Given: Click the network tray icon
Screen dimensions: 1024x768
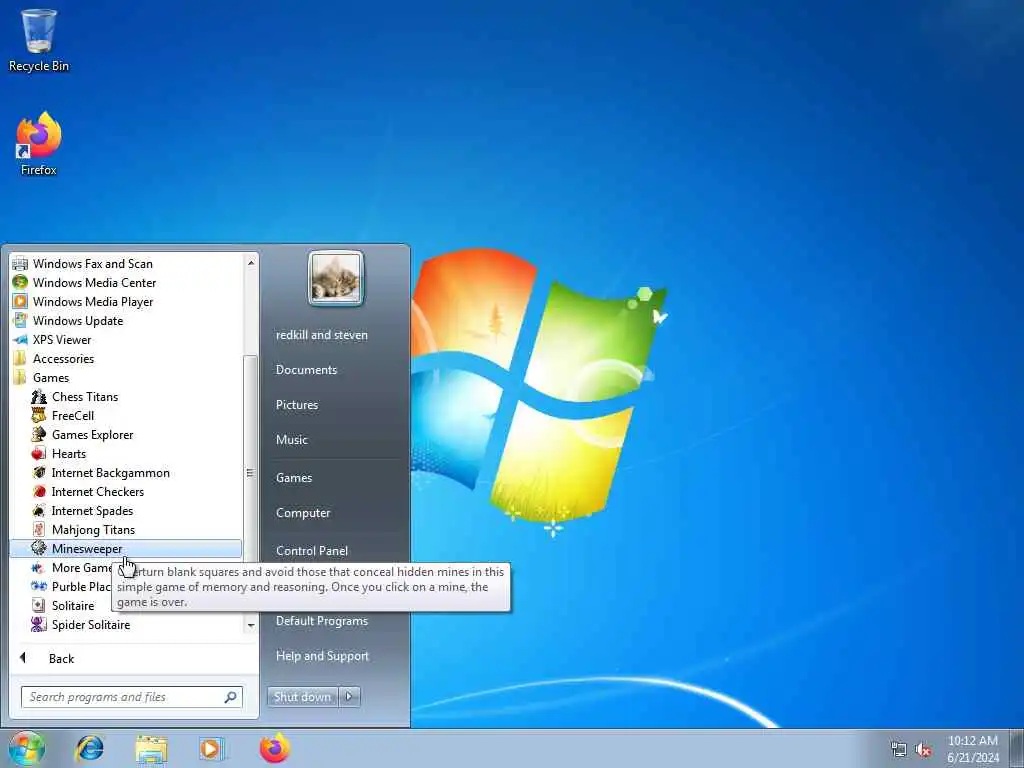Looking at the screenshot, I should click(x=899, y=750).
